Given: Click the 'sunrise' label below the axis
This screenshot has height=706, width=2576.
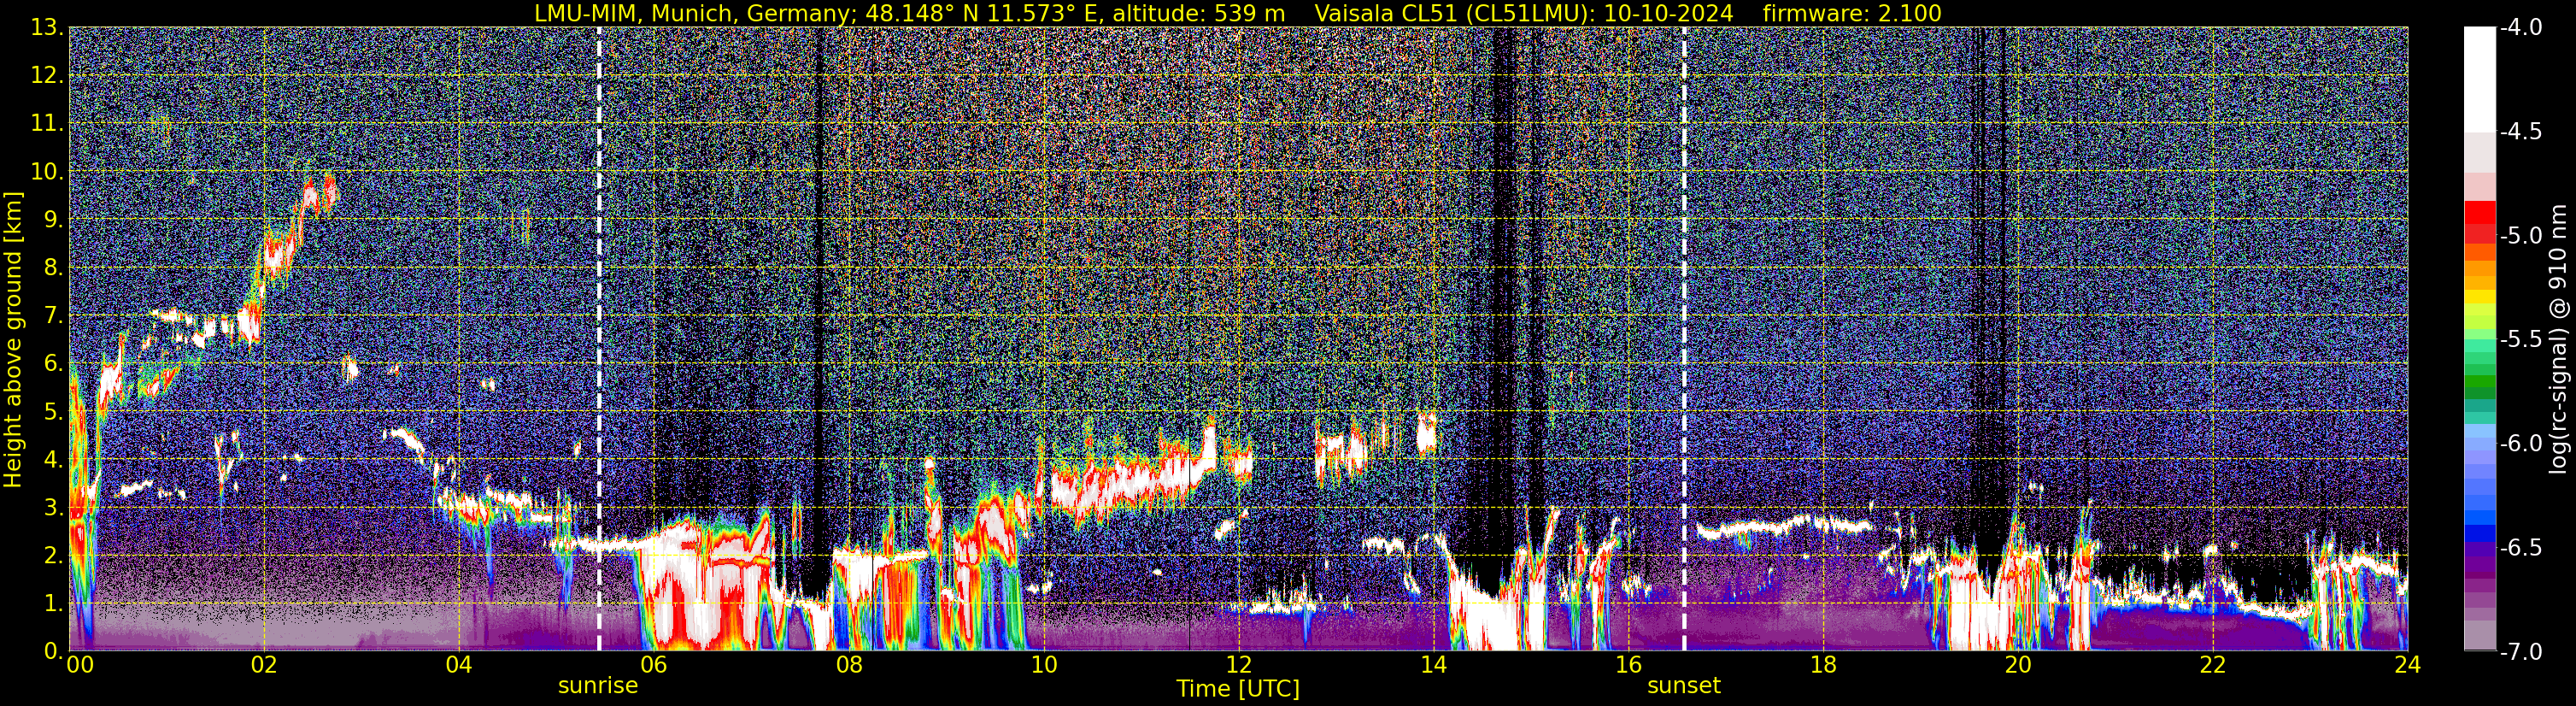Looking at the screenshot, I should [x=598, y=686].
